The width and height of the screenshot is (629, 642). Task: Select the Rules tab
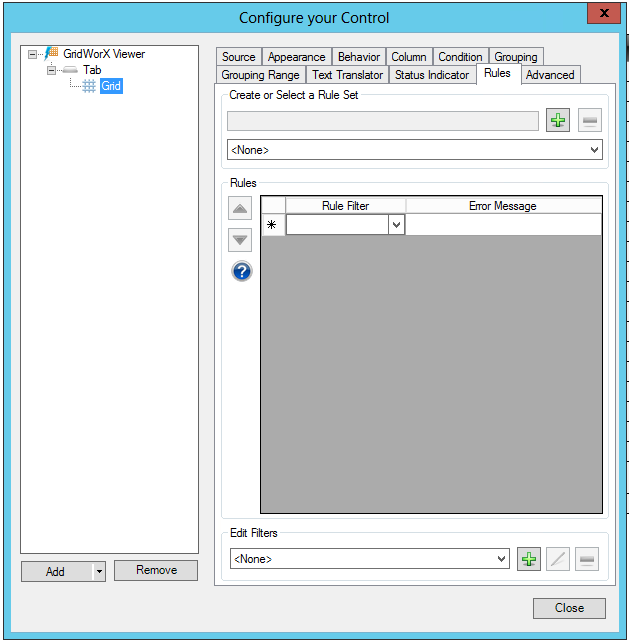[x=498, y=73]
